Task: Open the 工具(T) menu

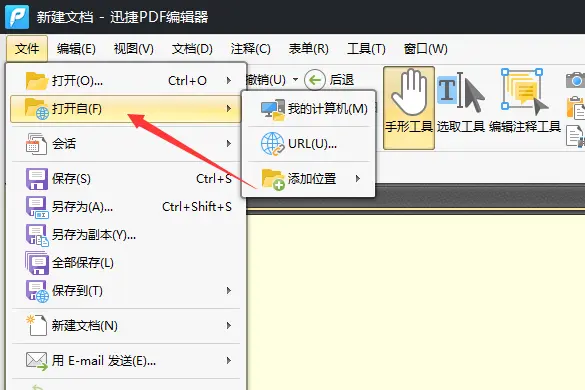Action: tap(366, 49)
